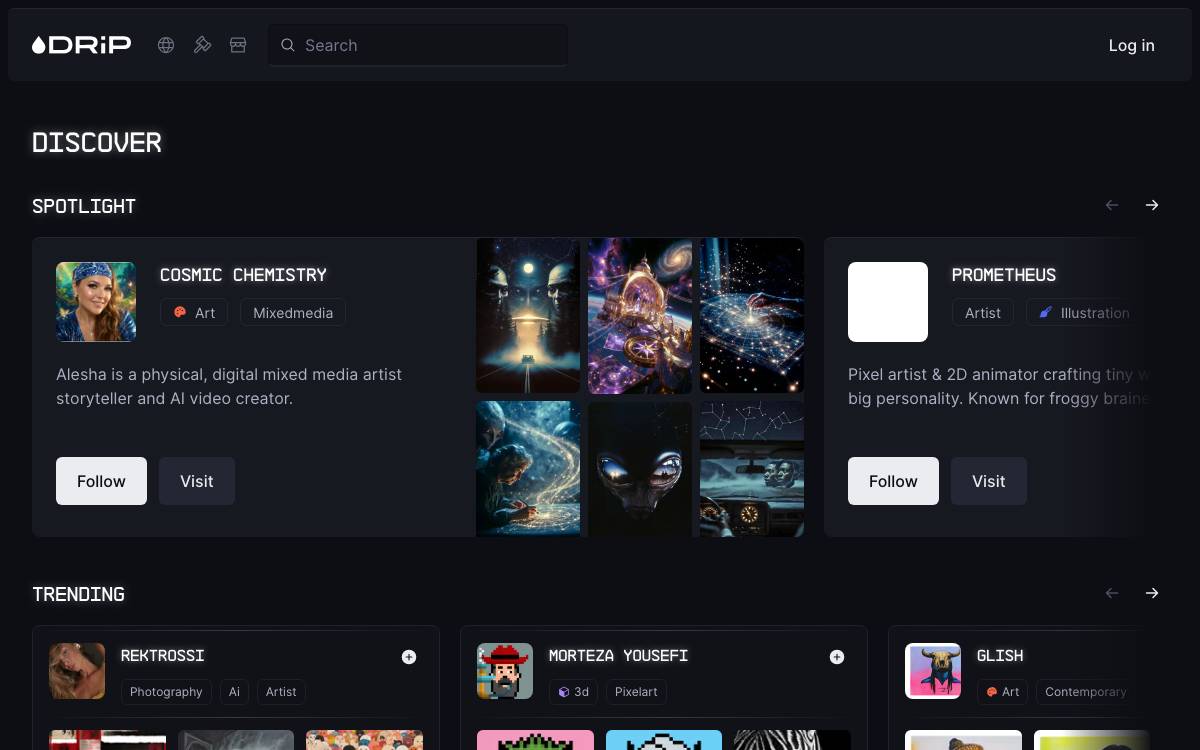The height and width of the screenshot is (750, 1200).
Task: Open Morteza Yousefi pixel avatar
Action: 505,671
